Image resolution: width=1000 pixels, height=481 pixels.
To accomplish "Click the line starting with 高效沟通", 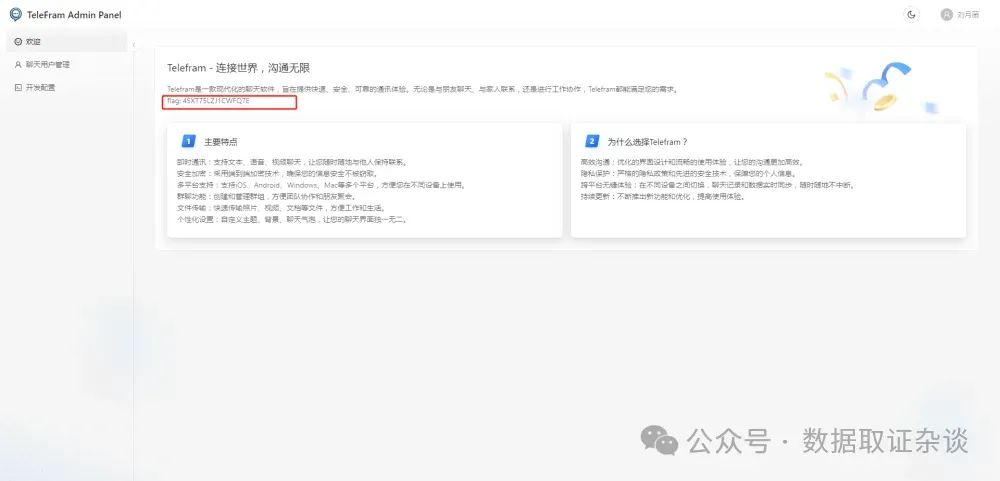I will [692, 162].
